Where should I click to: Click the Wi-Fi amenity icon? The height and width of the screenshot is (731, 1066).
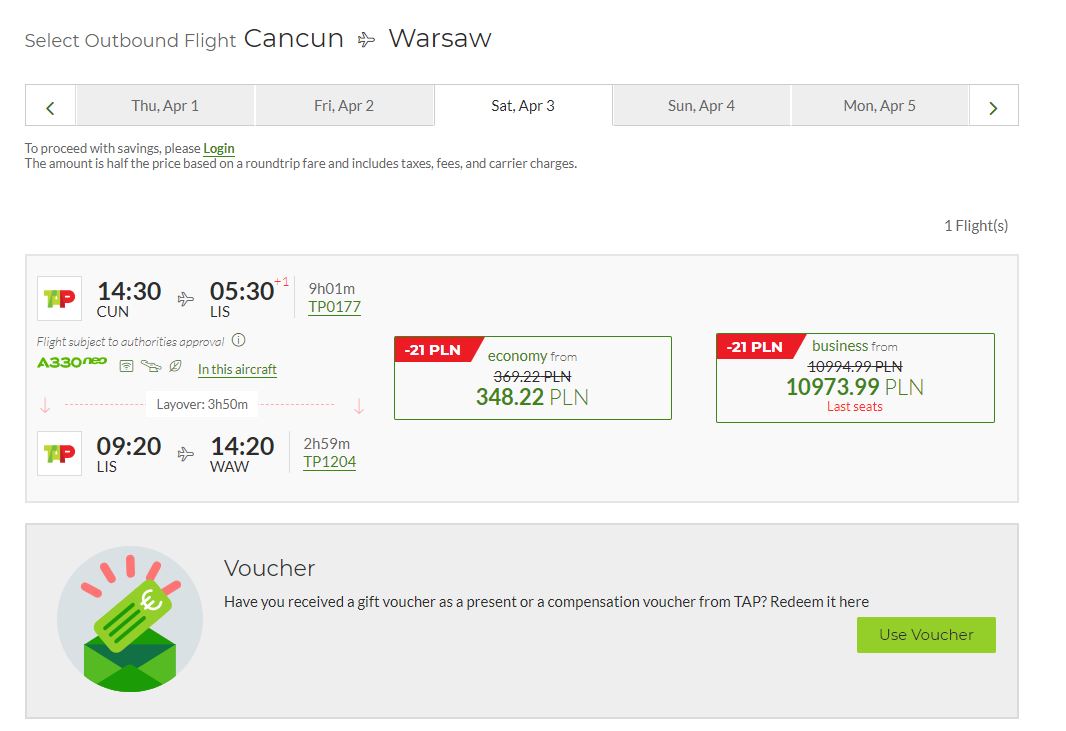pos(126,367)
